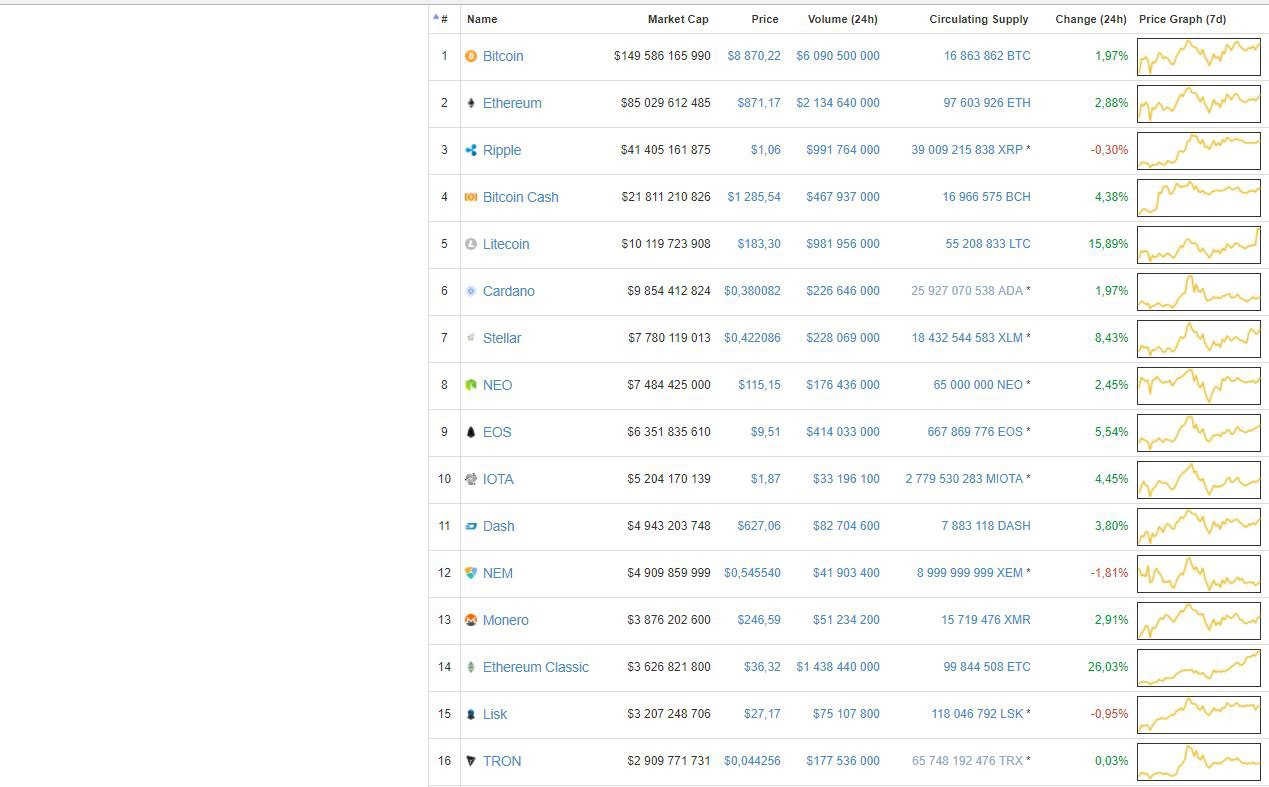Click Ripple volume $991 764 000
Image resolution: width=1269 pixels, height=787 pixels.
843,150
